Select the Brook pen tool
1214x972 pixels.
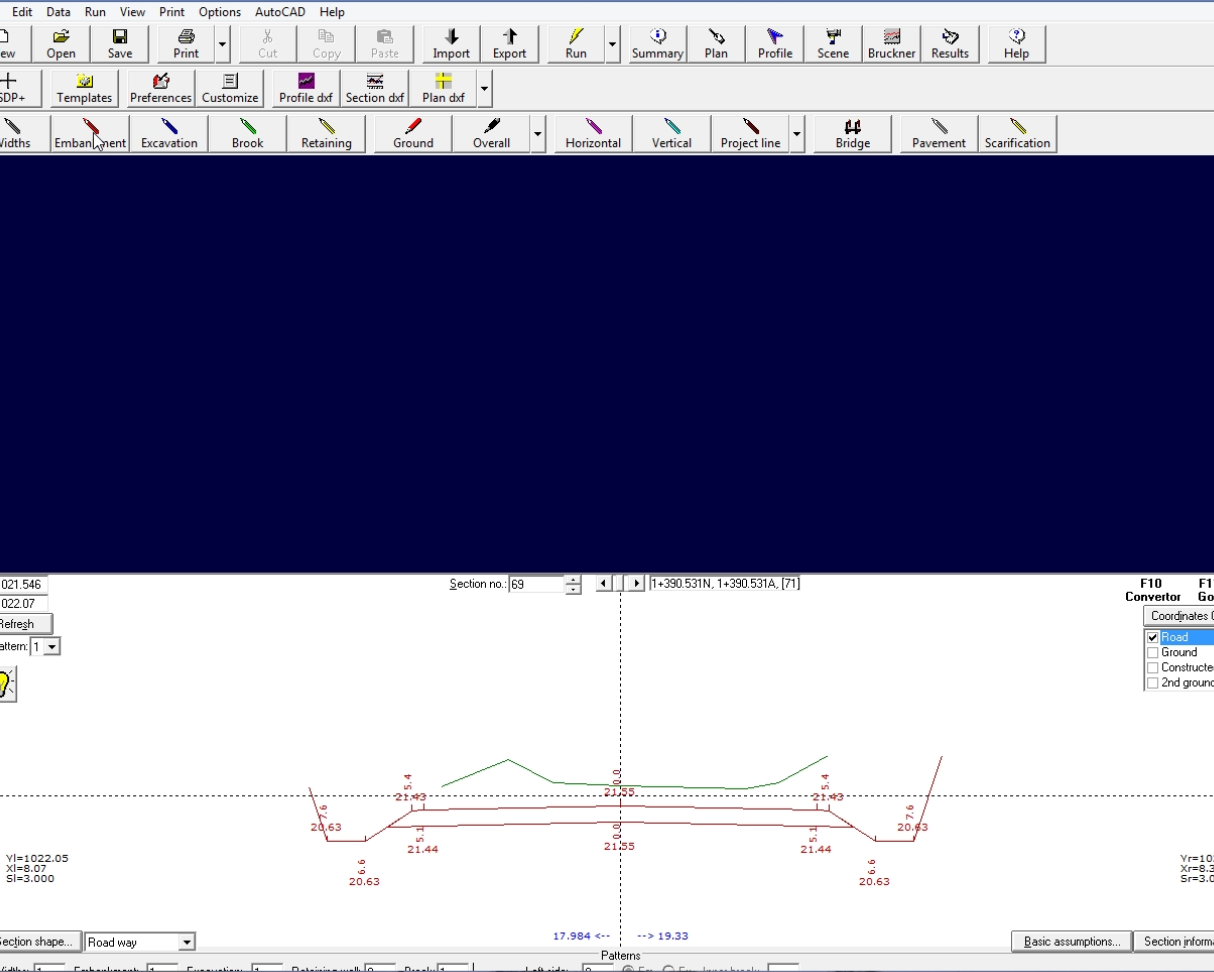click(x=248, y=134)
